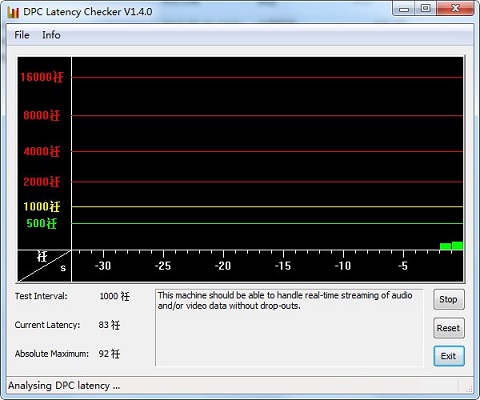Screen dimensions: 480x400
Task: Click the Current Latency label
Action: (x=47, y=325)
